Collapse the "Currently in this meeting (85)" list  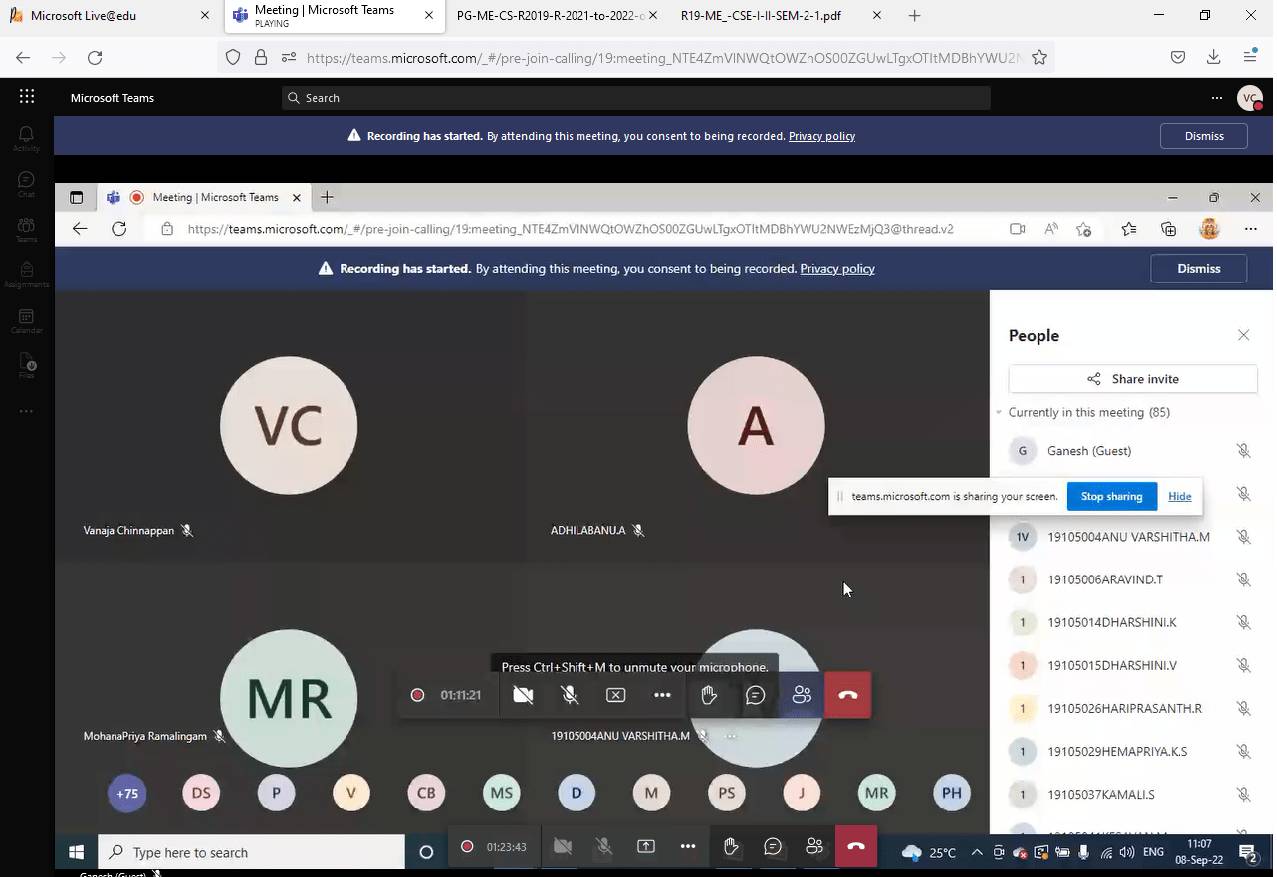click(998, 412)
